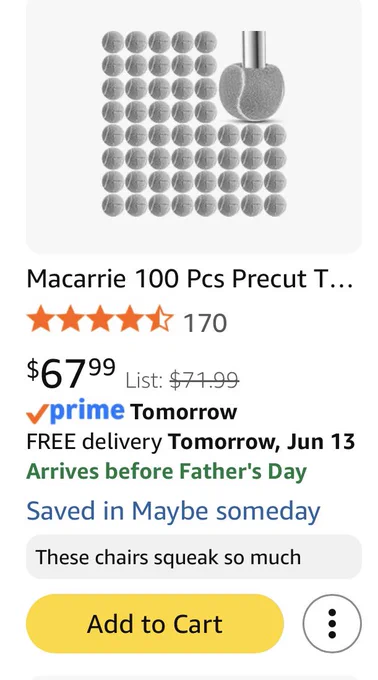Click the Add to Cart button
378x680 pixels.
tap(155, 623)
